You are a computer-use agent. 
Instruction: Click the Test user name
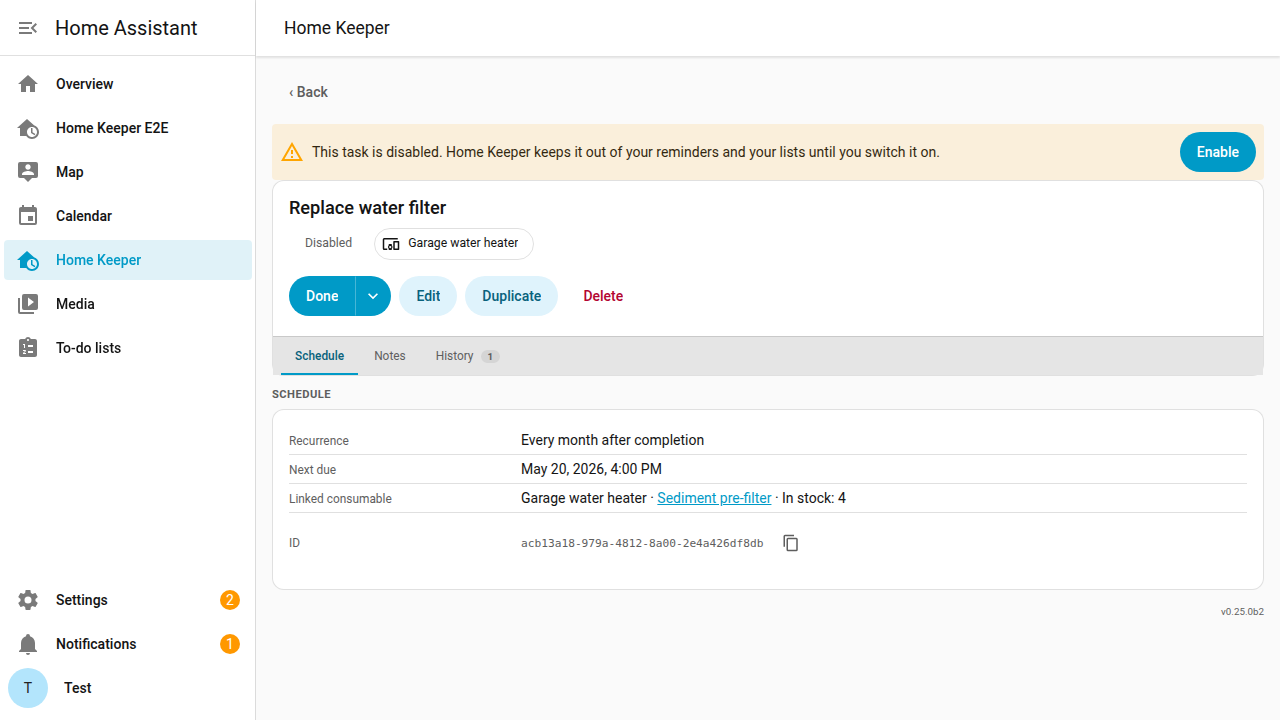[77, 688]
